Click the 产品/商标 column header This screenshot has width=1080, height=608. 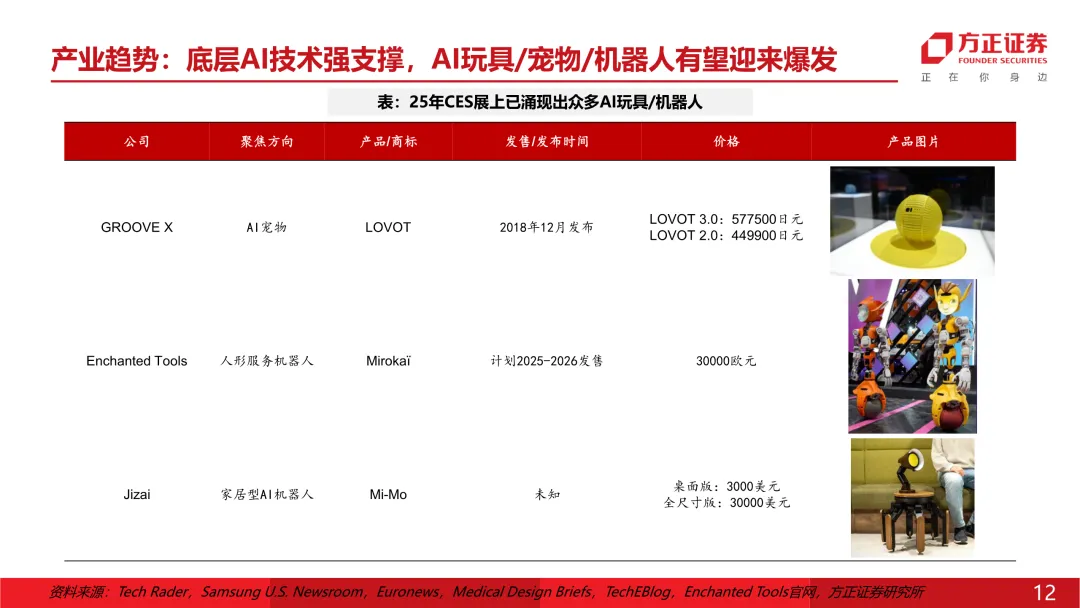point(388,141)
